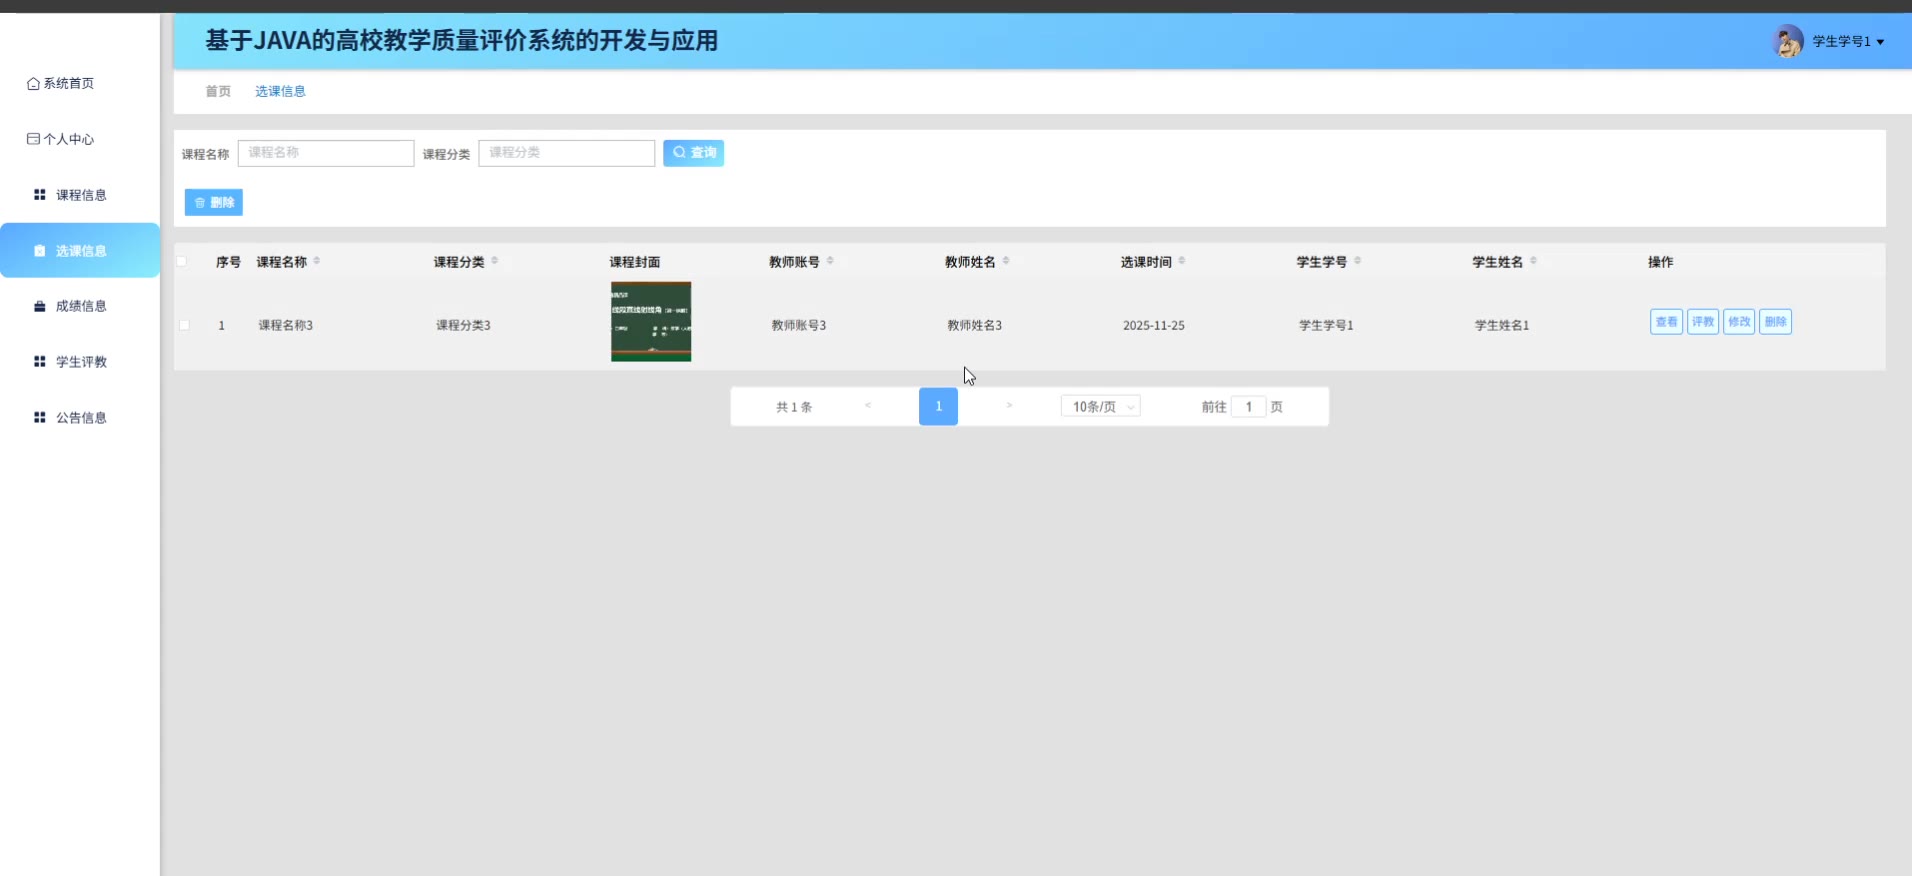Image resolution: width=1912 pixels, height=876 pixels.
Task: Check the checkbox for row 1
Action: (x=184, y=325)
